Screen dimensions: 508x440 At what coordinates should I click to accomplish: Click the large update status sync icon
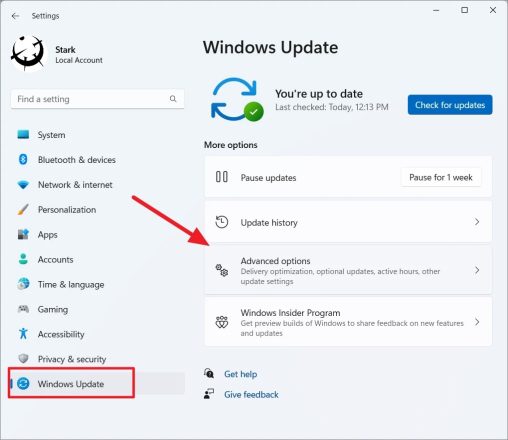click(x=237, y=99)
